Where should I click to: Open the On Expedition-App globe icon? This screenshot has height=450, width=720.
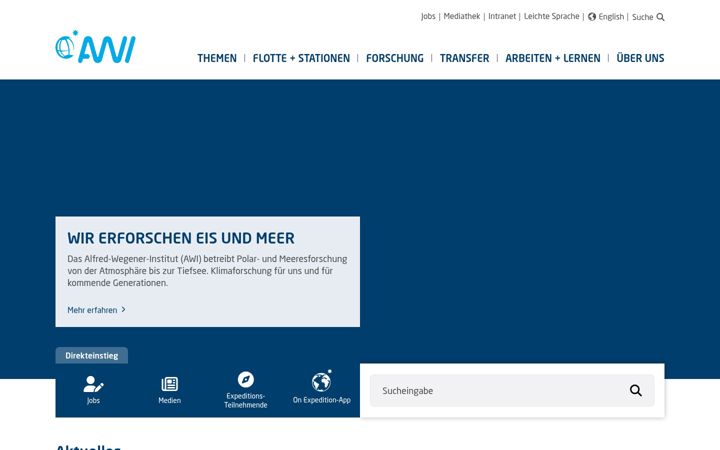tap(321, 381)
